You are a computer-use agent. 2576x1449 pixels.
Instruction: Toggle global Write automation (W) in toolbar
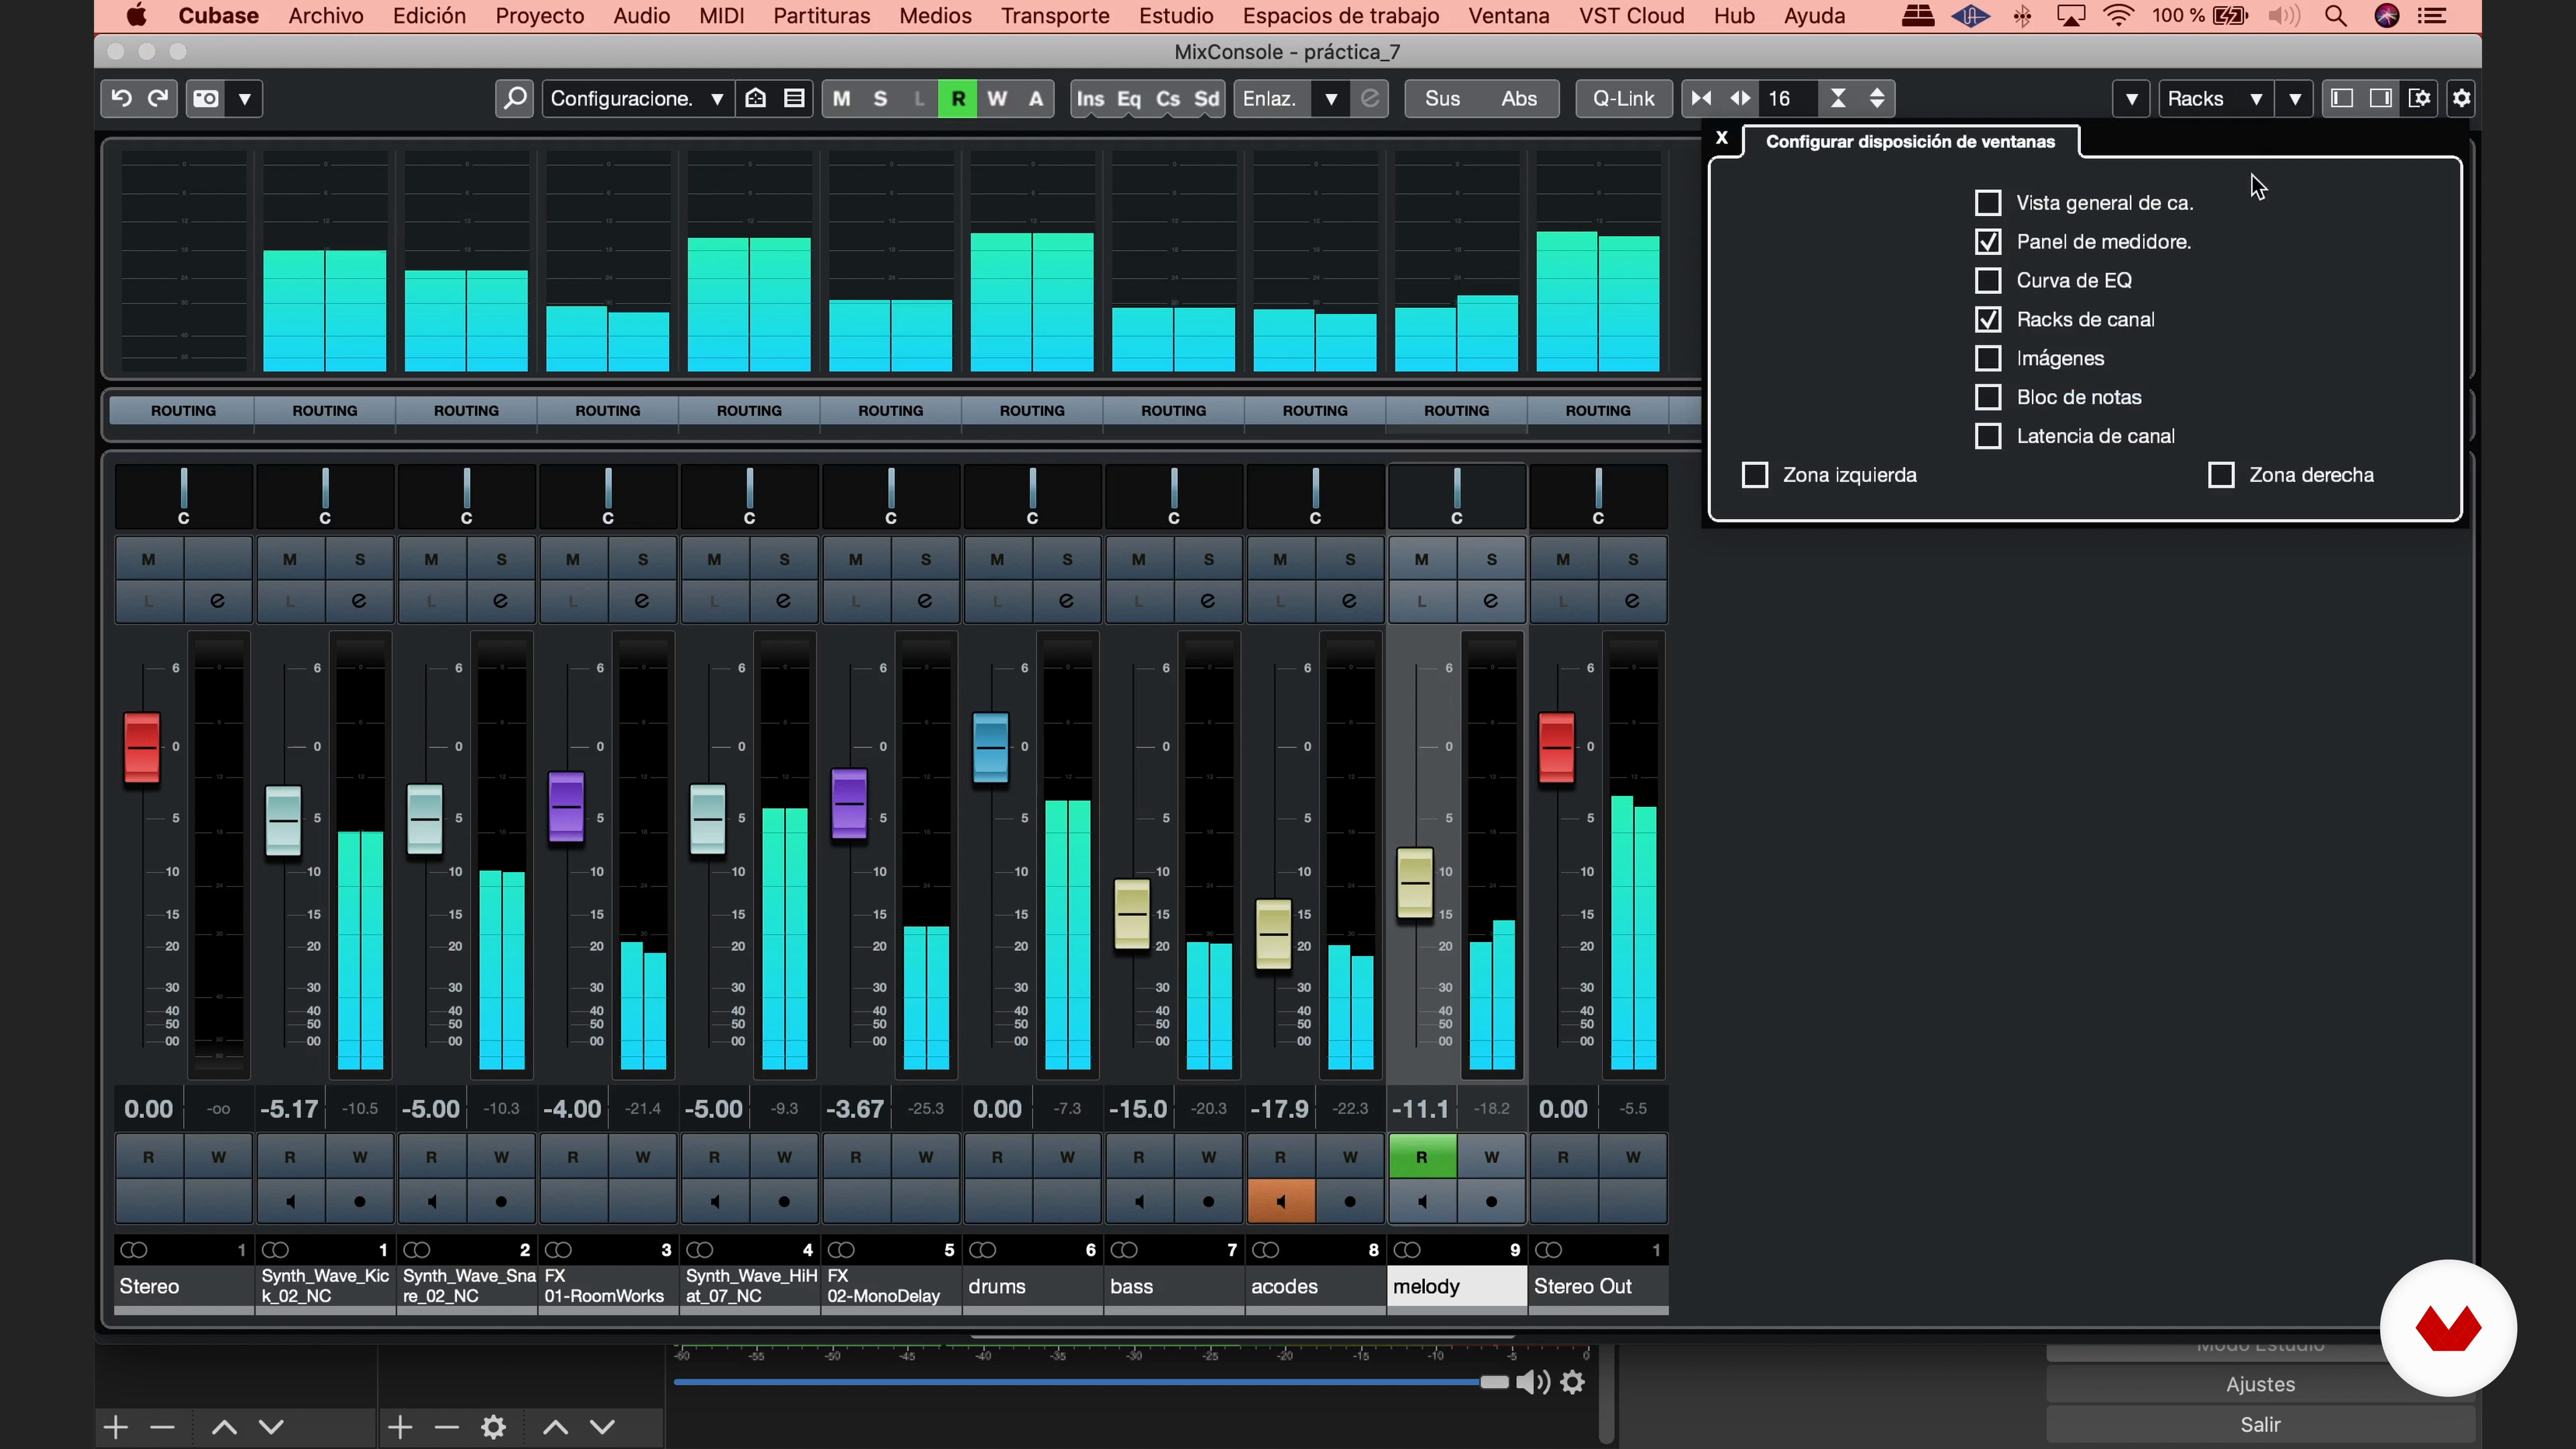(x=997, y=98)
